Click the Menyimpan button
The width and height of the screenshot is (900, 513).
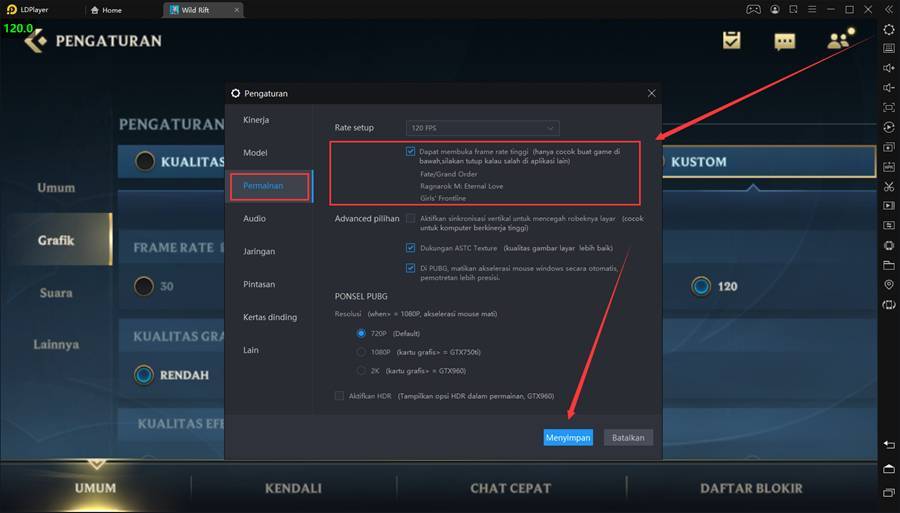pos(568,437)
